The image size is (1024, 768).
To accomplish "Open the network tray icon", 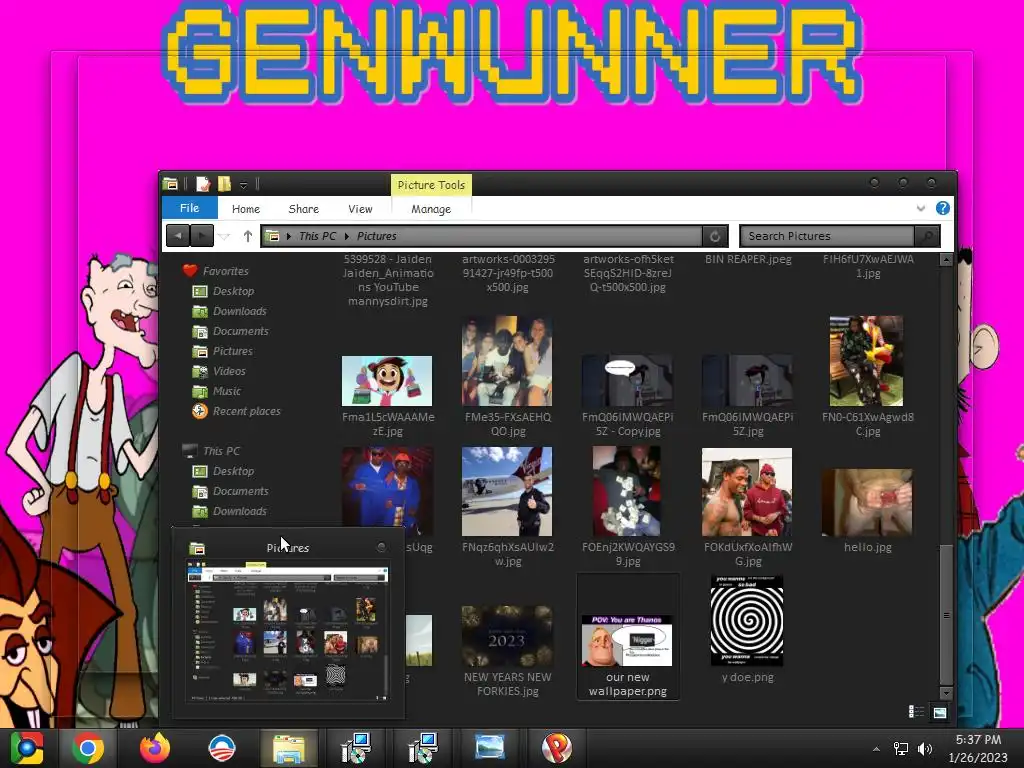I will 901,749.
